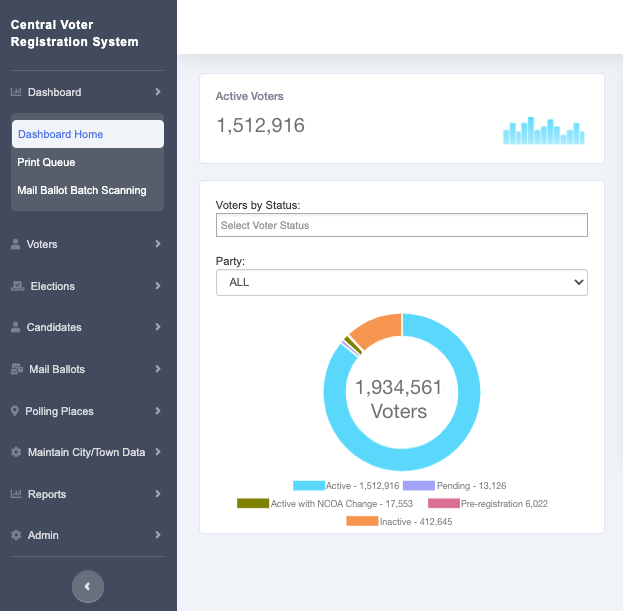Click the Dashboard chart icon in sidebar
Screen dimensions: 623x612
pos(16,93)
